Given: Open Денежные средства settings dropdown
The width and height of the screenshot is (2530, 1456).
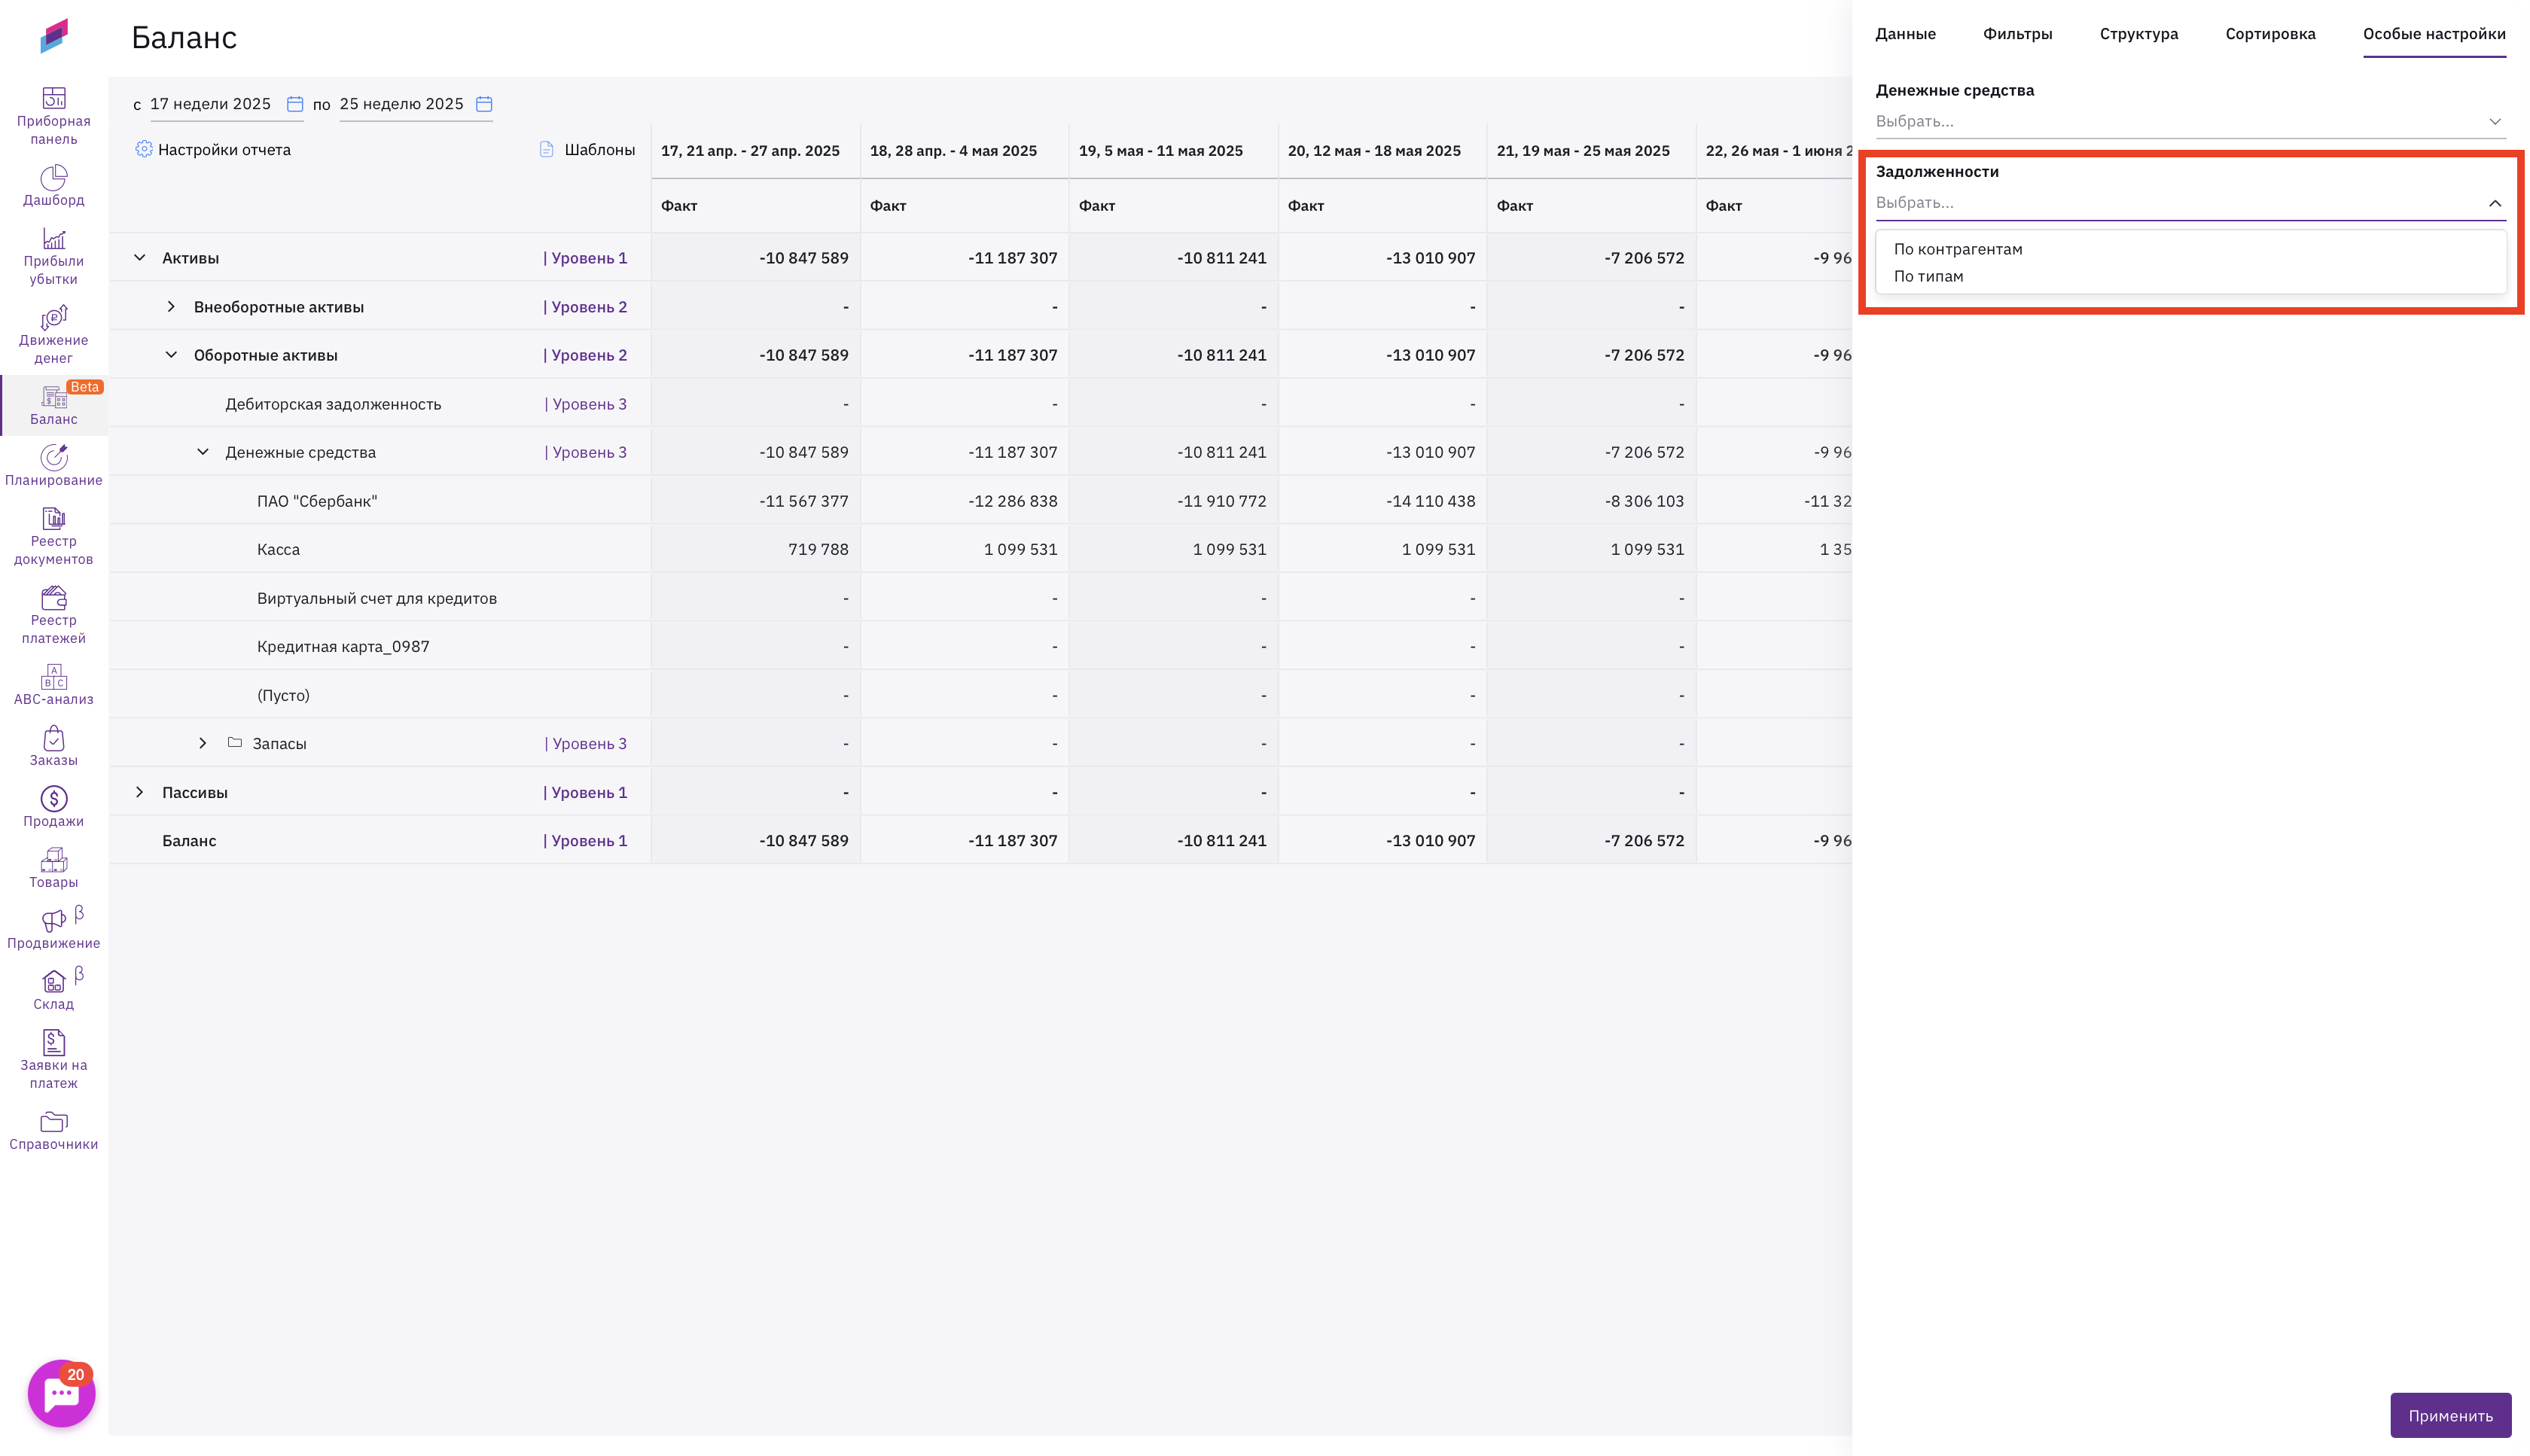Looking at the screenshot, I should point(2190,121).
